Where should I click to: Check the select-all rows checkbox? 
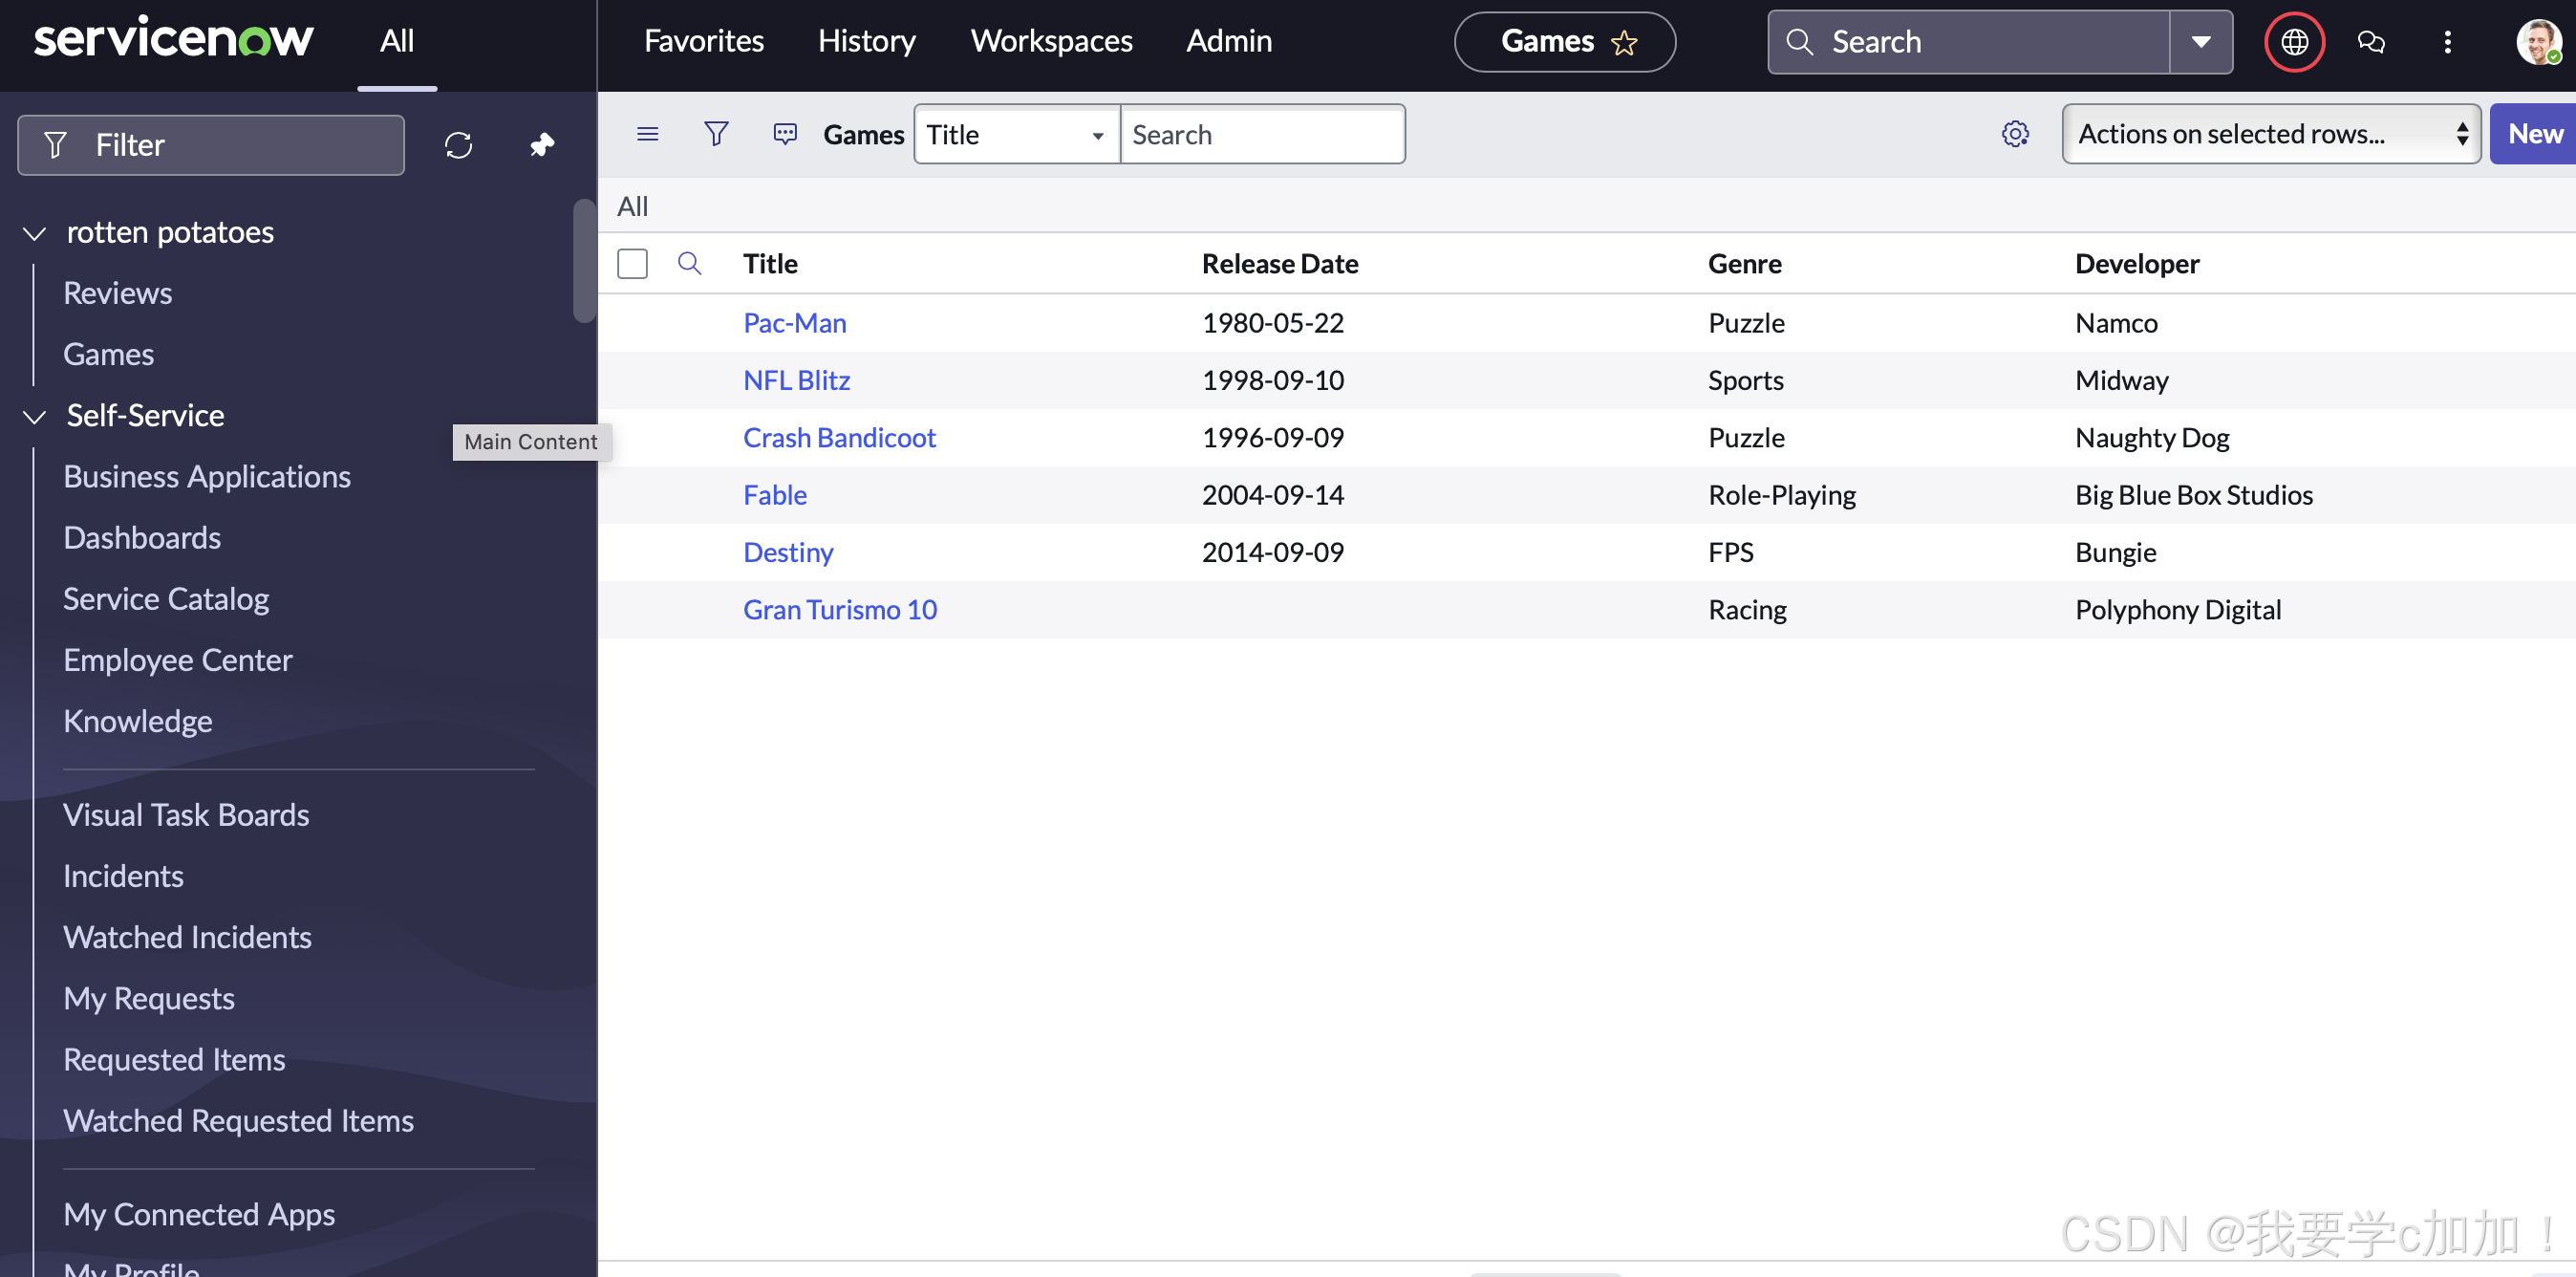coord(632,264)
